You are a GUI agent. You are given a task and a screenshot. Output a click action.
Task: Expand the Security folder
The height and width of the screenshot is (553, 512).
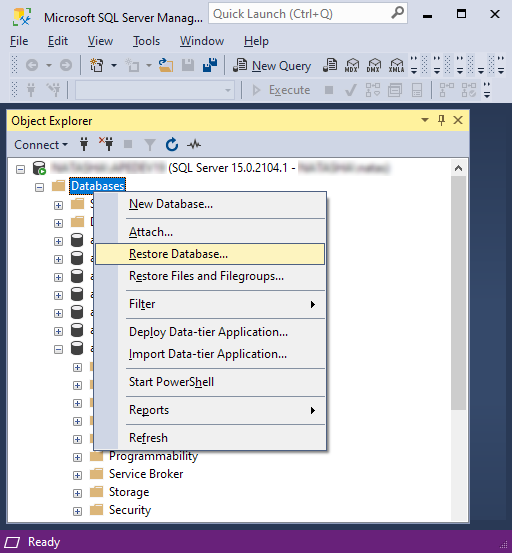pyautogui.click(x=77, y=511)
